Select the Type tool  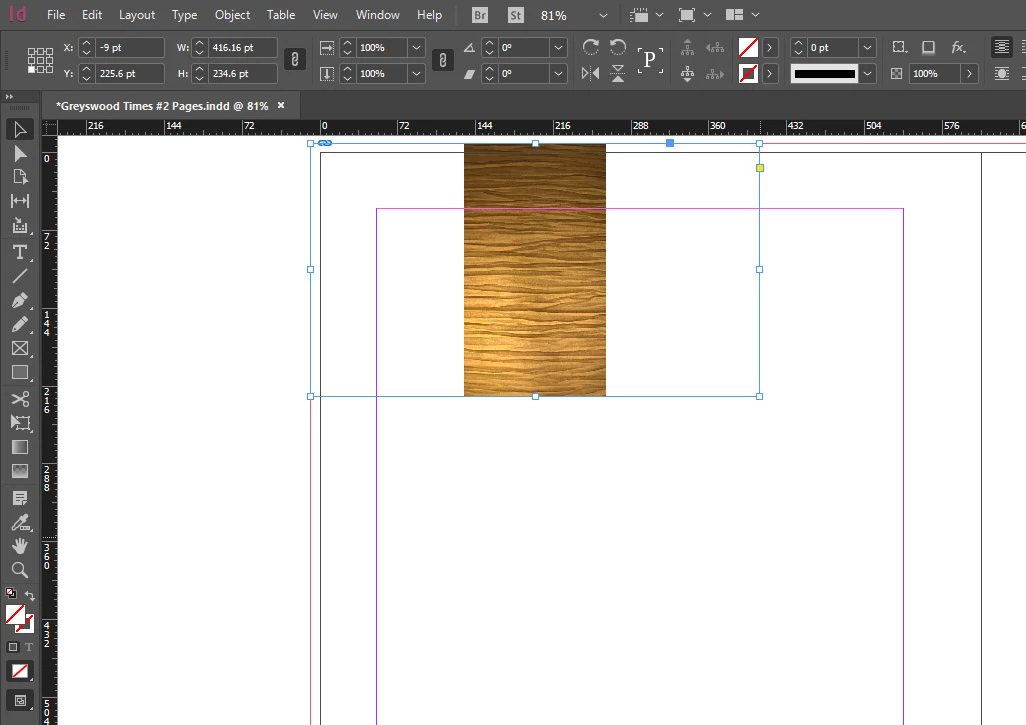[x=20, y=252]
